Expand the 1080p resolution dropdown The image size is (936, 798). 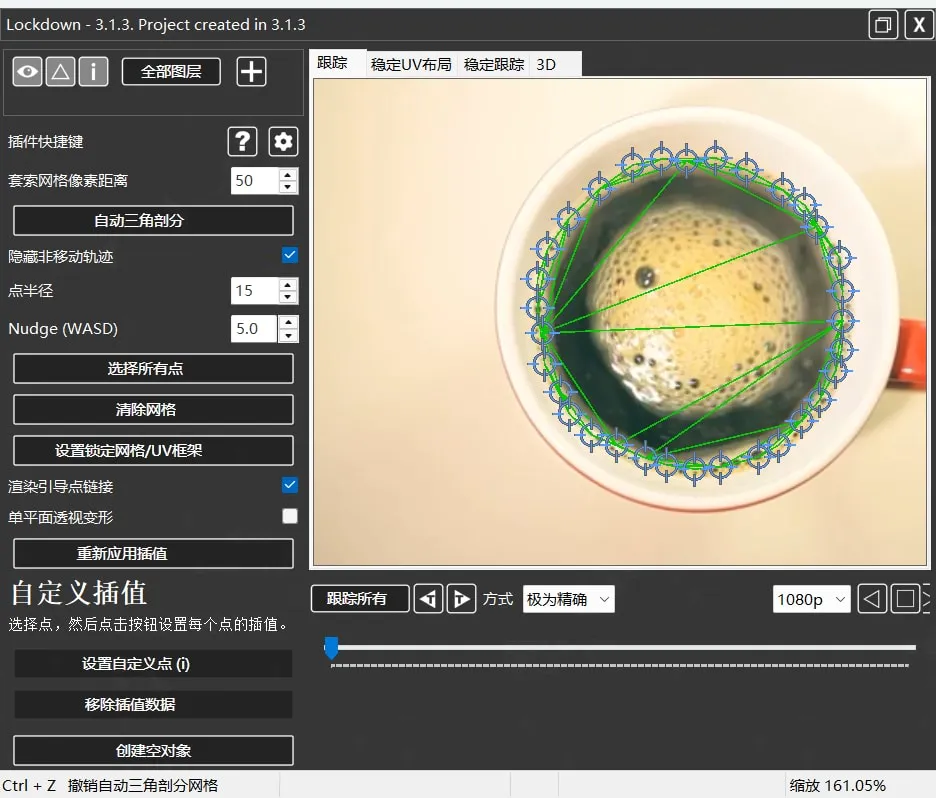[x=811, y=599]
